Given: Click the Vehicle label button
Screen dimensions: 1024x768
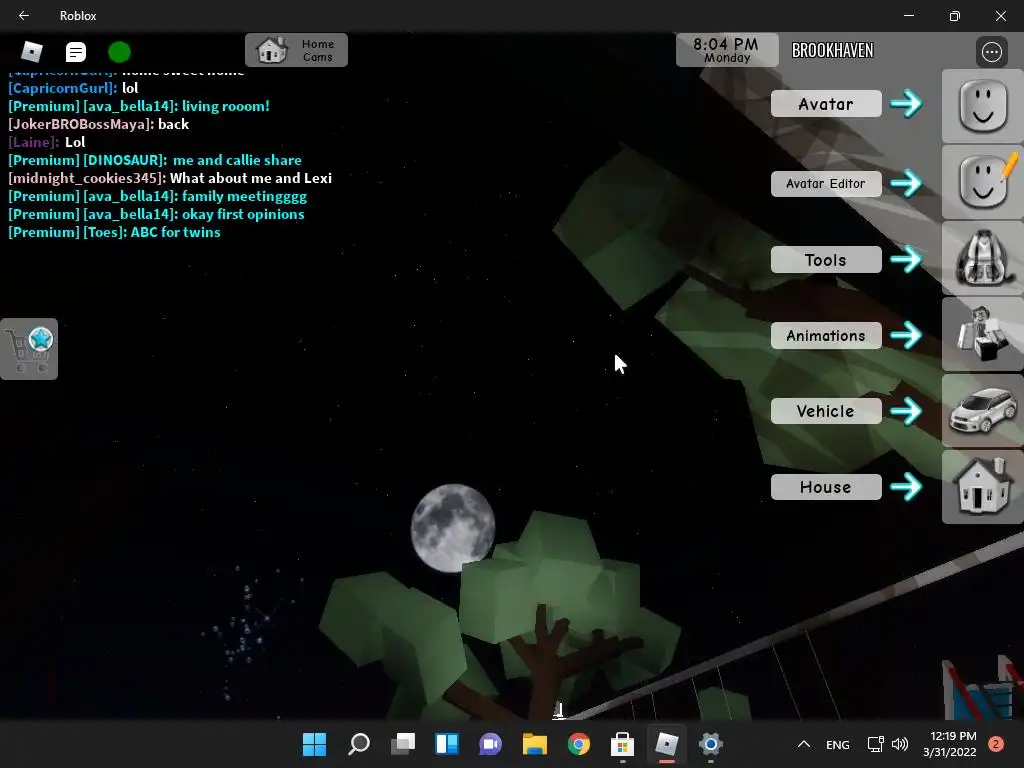Looking at the screenshot, I should [825, 411].
